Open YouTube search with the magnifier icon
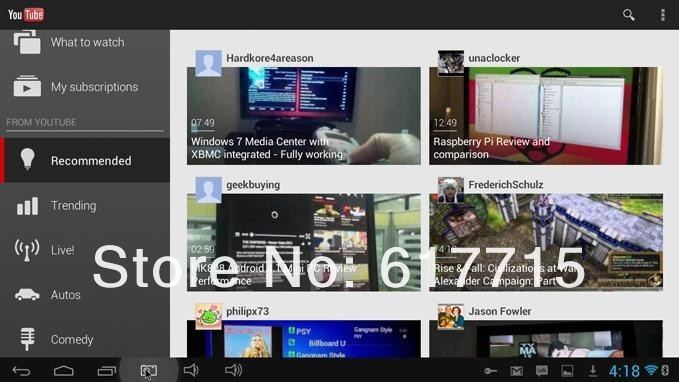Viewport: 679px width, 382px height. (x=628, y=15)
